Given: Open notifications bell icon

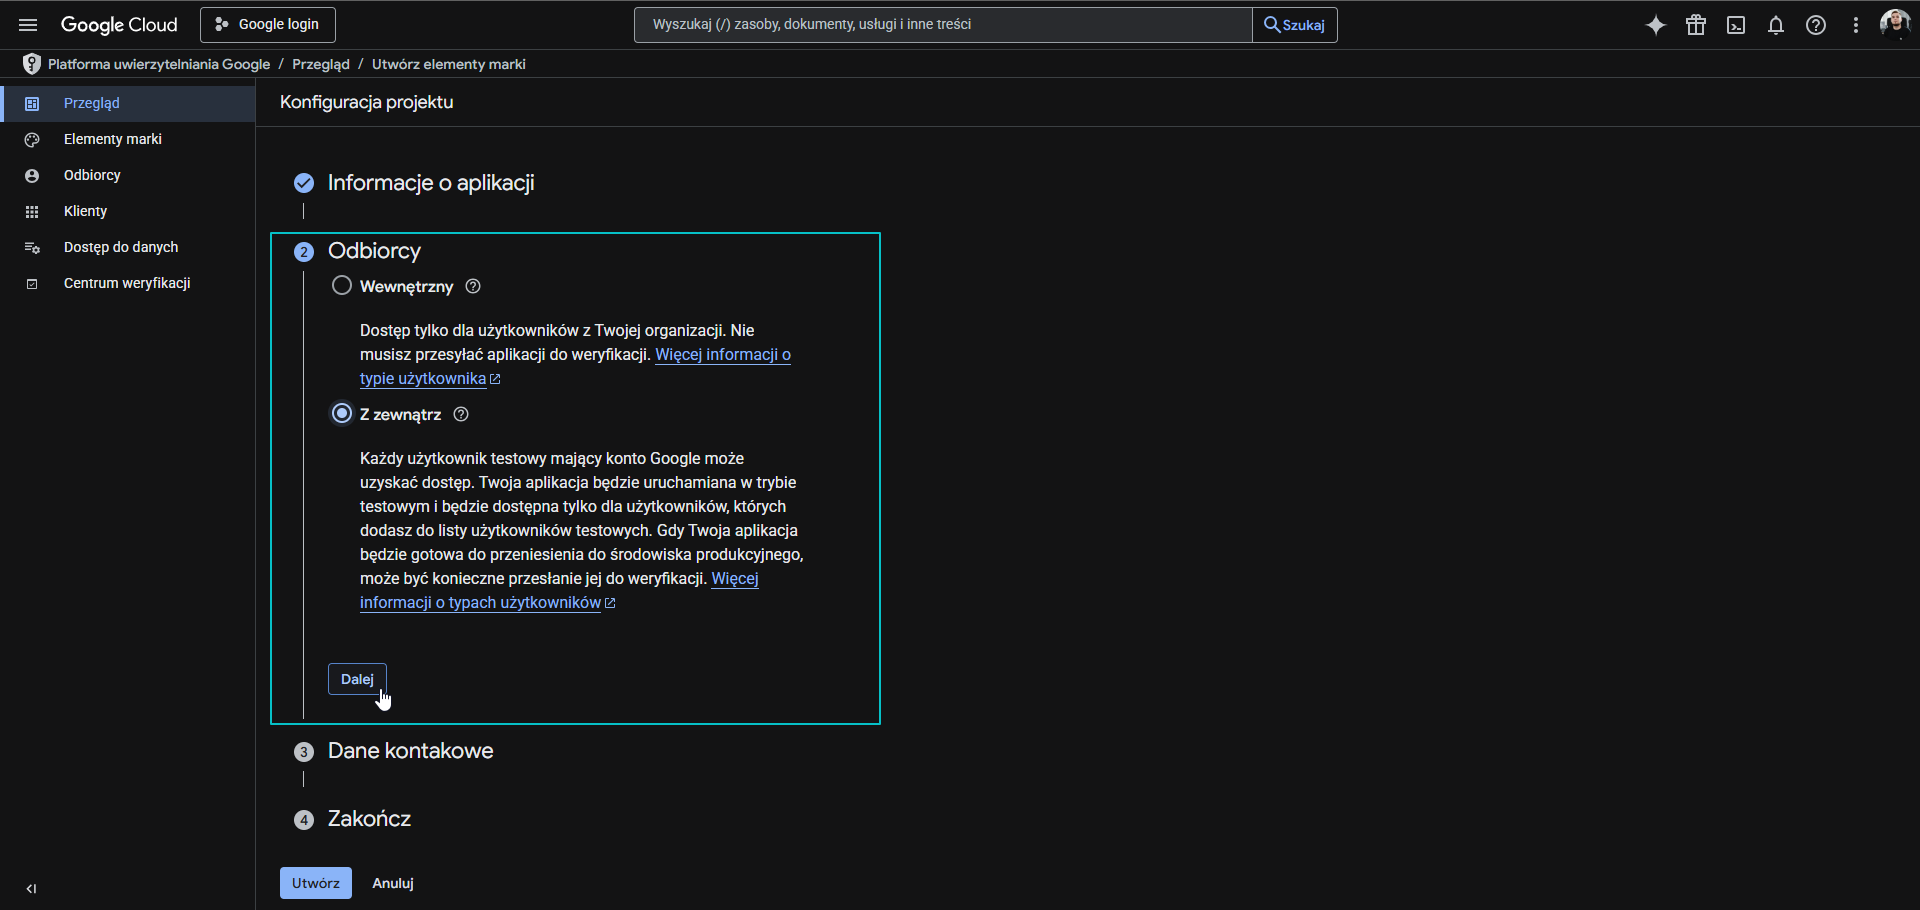Looking at the screenshot, I should pyautogui.click(x=1776, y=25).
